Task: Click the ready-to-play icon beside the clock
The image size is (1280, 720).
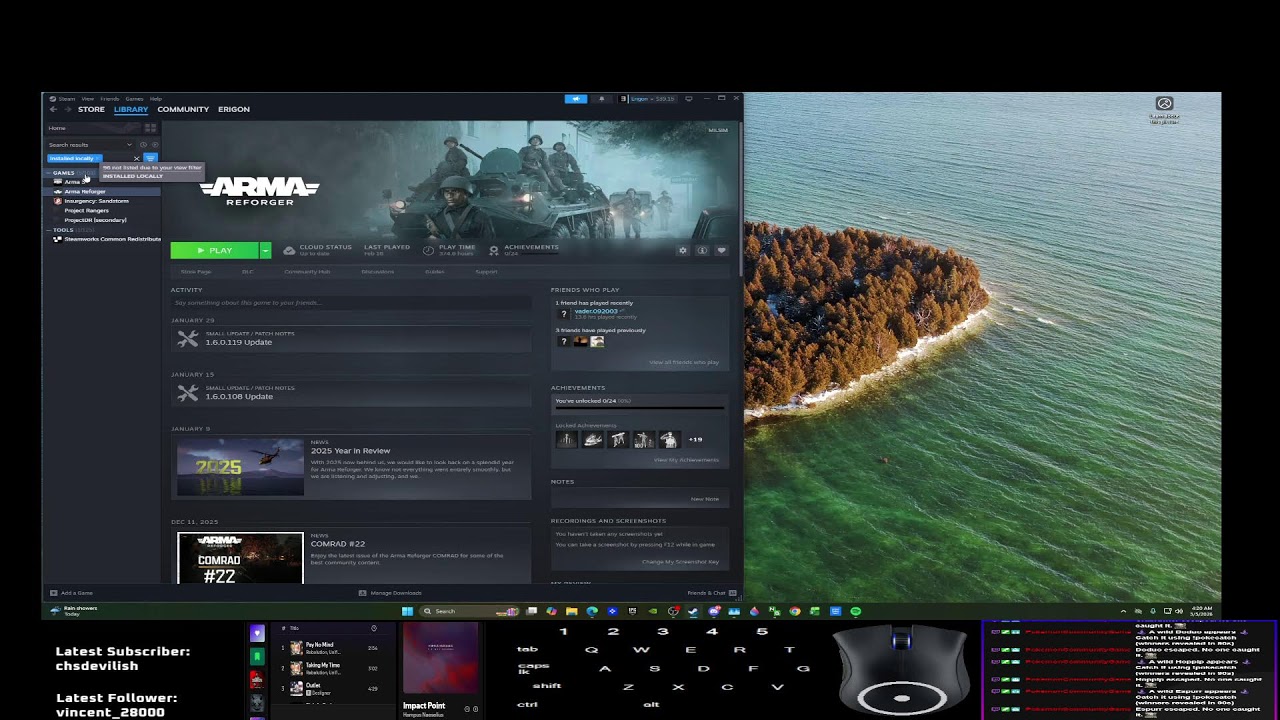Action: point(154,145)
